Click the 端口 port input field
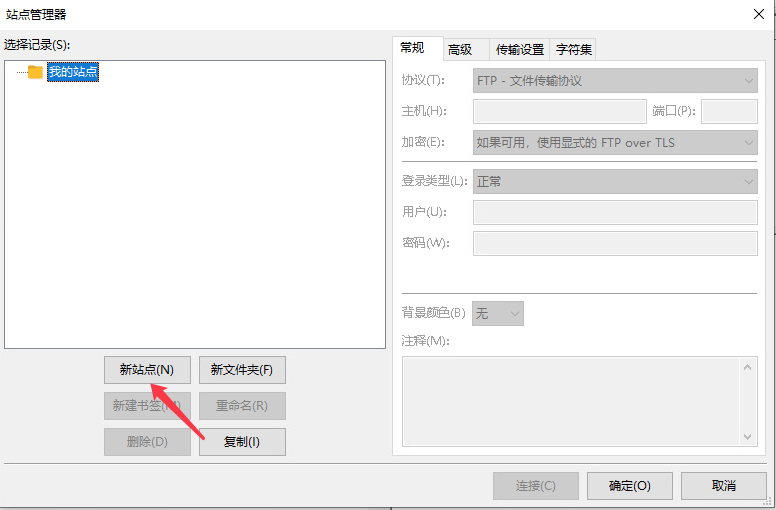 point(729,111)
